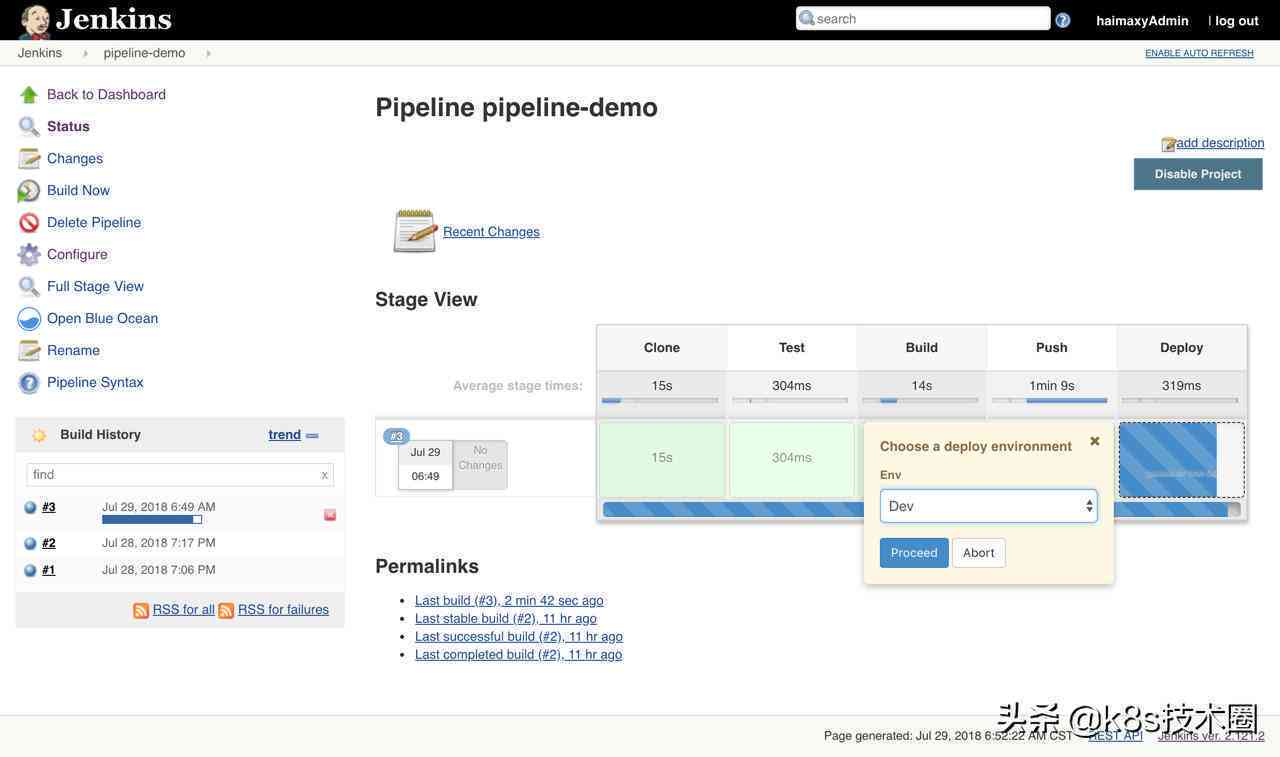Click the Build History sun weather icon
Viewport: 1280px width, 757px height.
(x=39, y=435)
